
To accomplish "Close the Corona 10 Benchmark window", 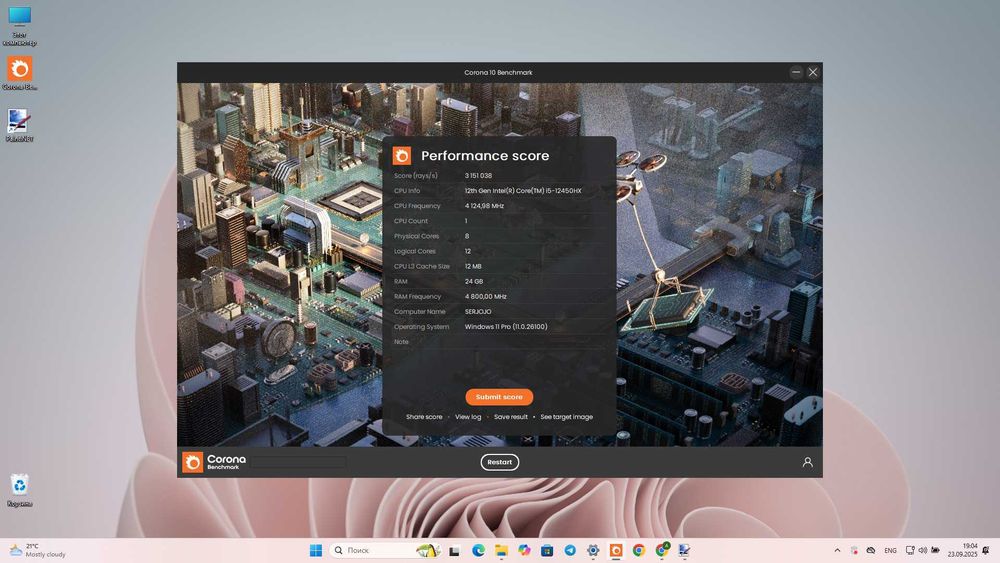I will click(x=812, y=72).
